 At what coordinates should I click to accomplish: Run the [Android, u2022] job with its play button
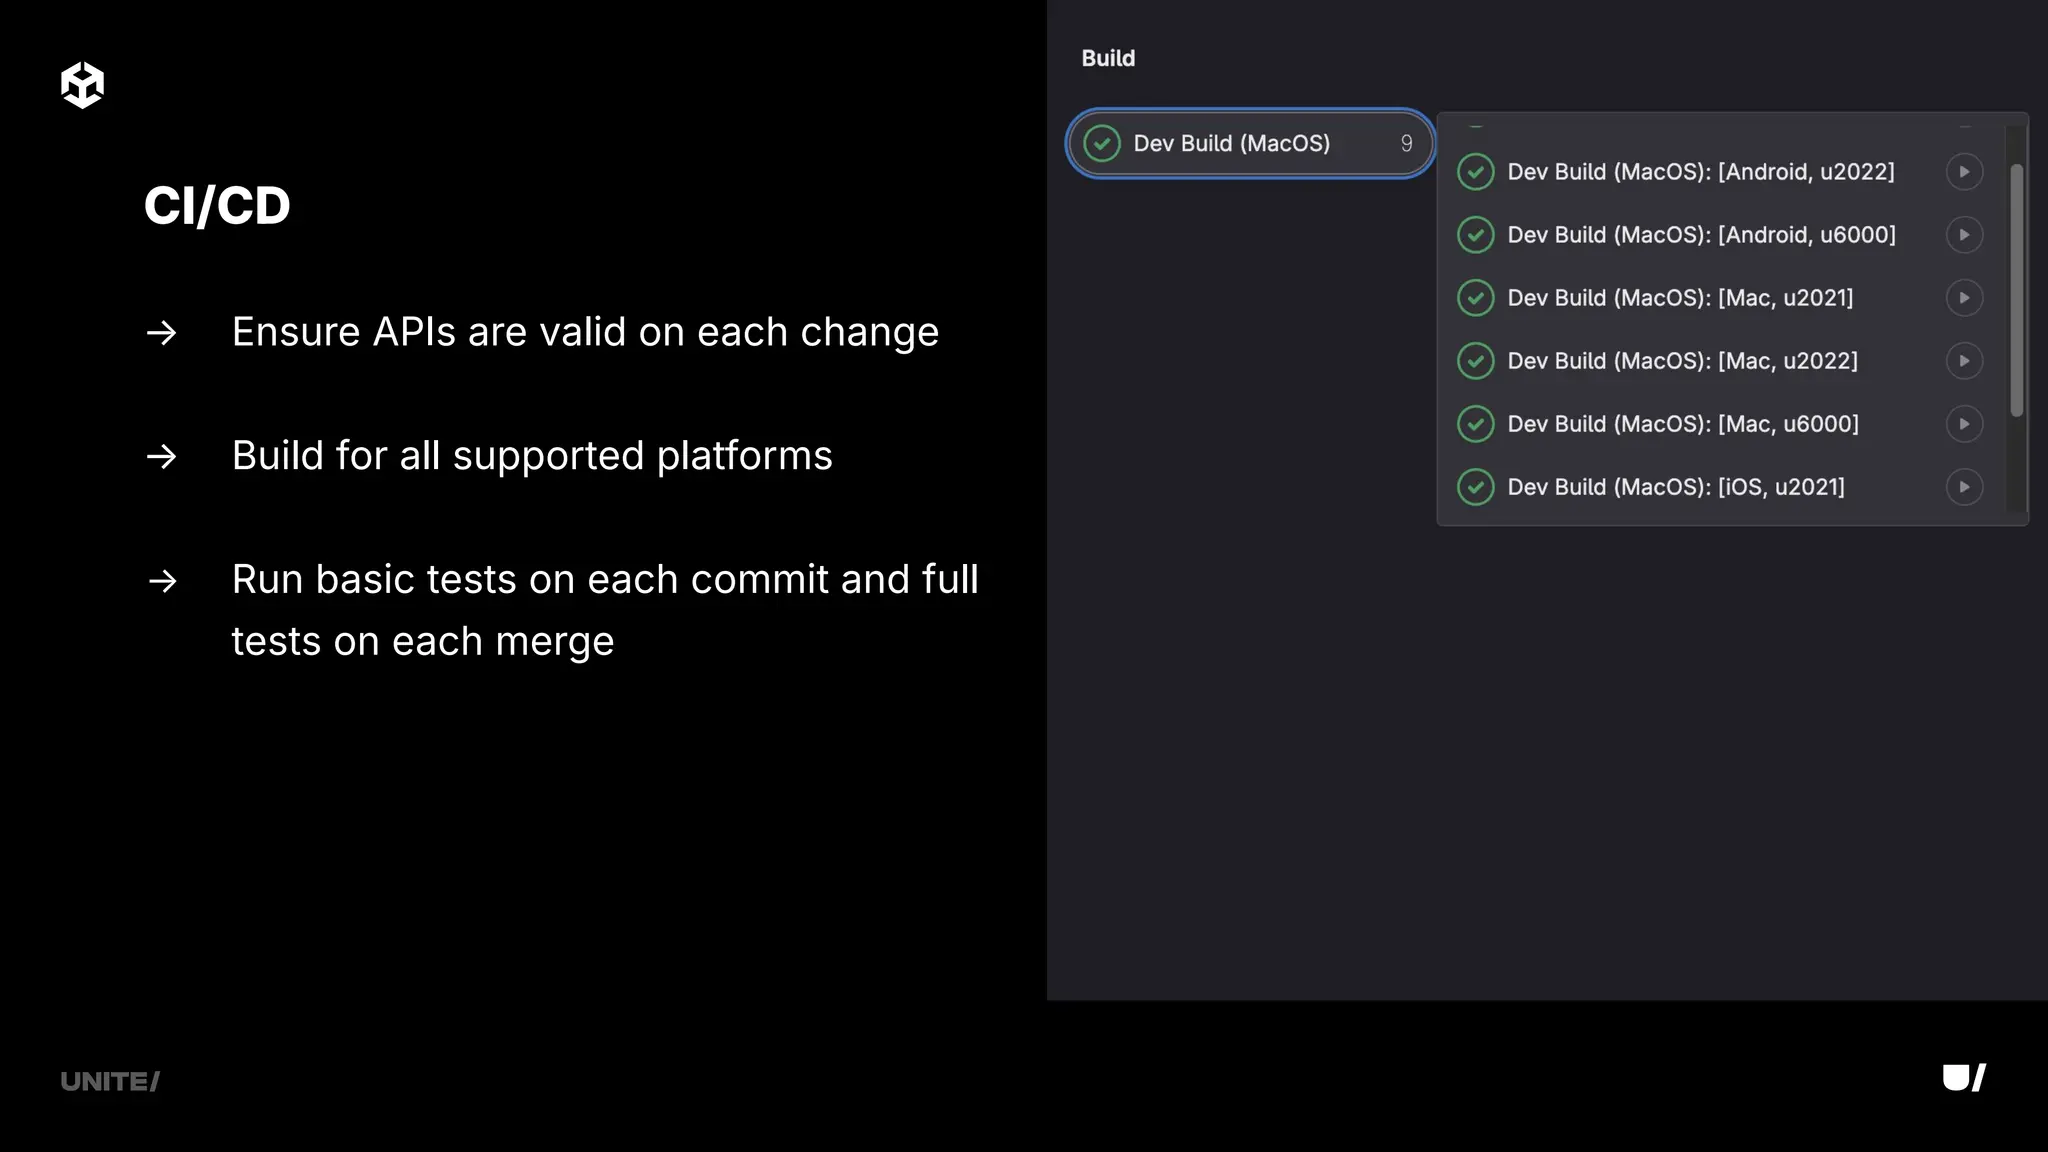pyautogui.click(x=1964, y=172)
